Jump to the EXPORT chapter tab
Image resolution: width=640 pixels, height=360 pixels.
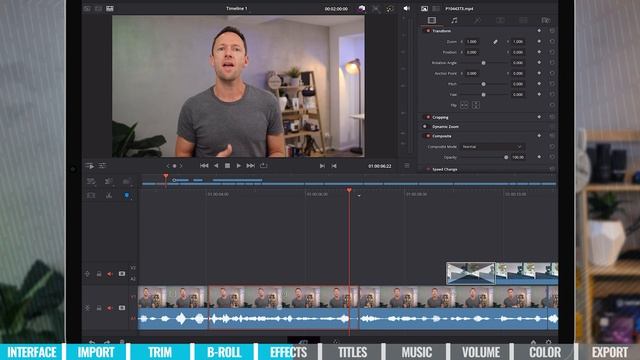(x=610, y=352)
